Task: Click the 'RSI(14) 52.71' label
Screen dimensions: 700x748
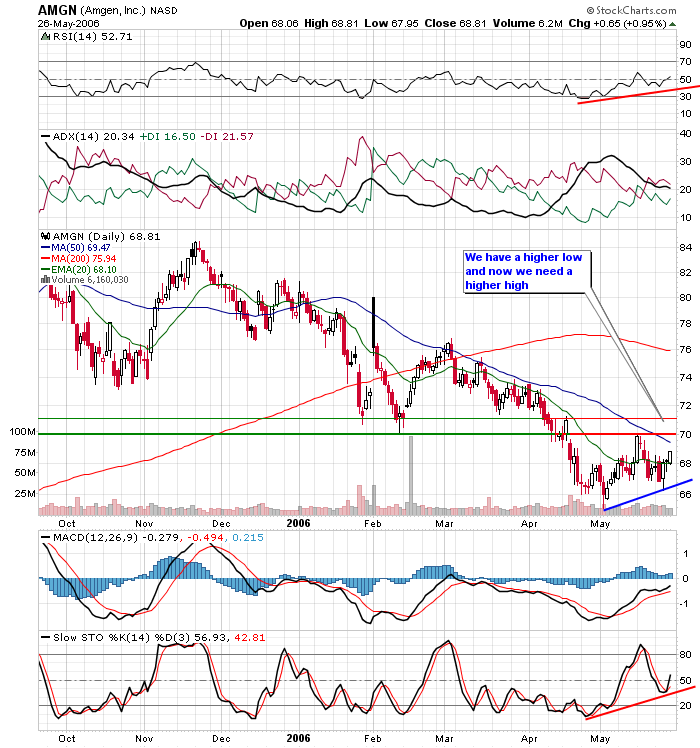Action: 93,37
